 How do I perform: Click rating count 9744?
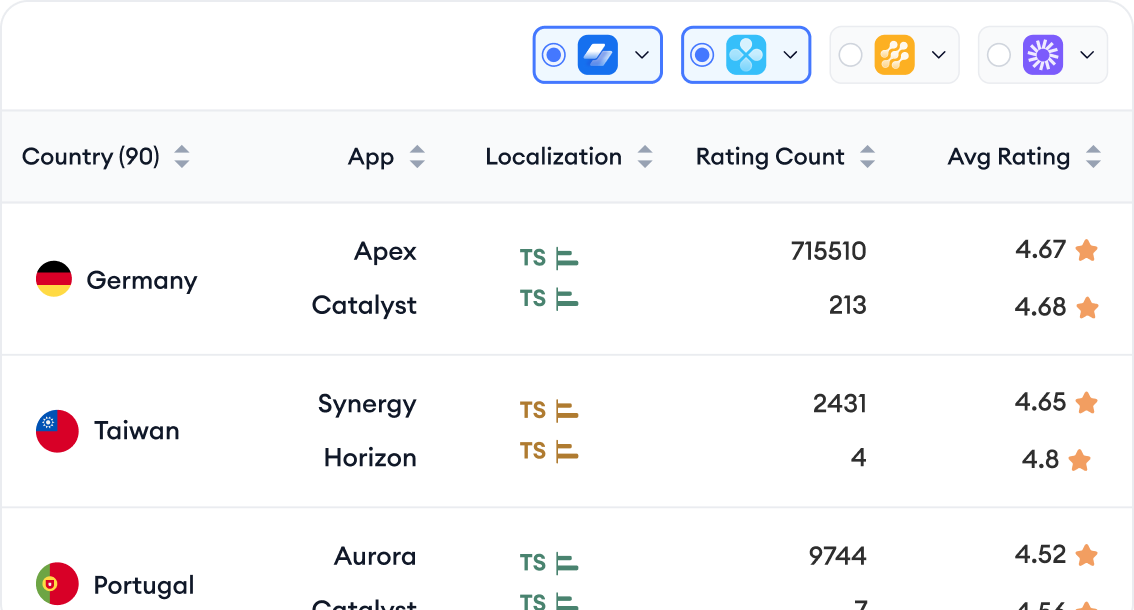[x=837, y=556]
